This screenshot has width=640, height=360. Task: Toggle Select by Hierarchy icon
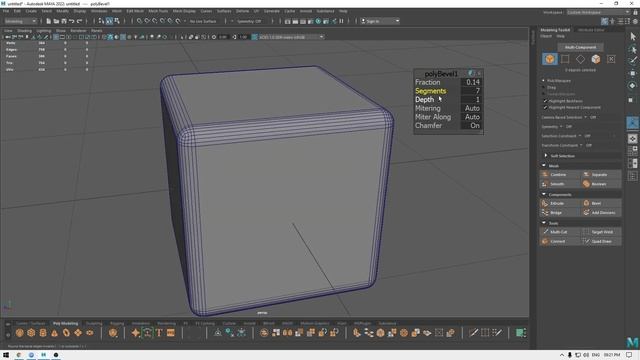point(102,21)
